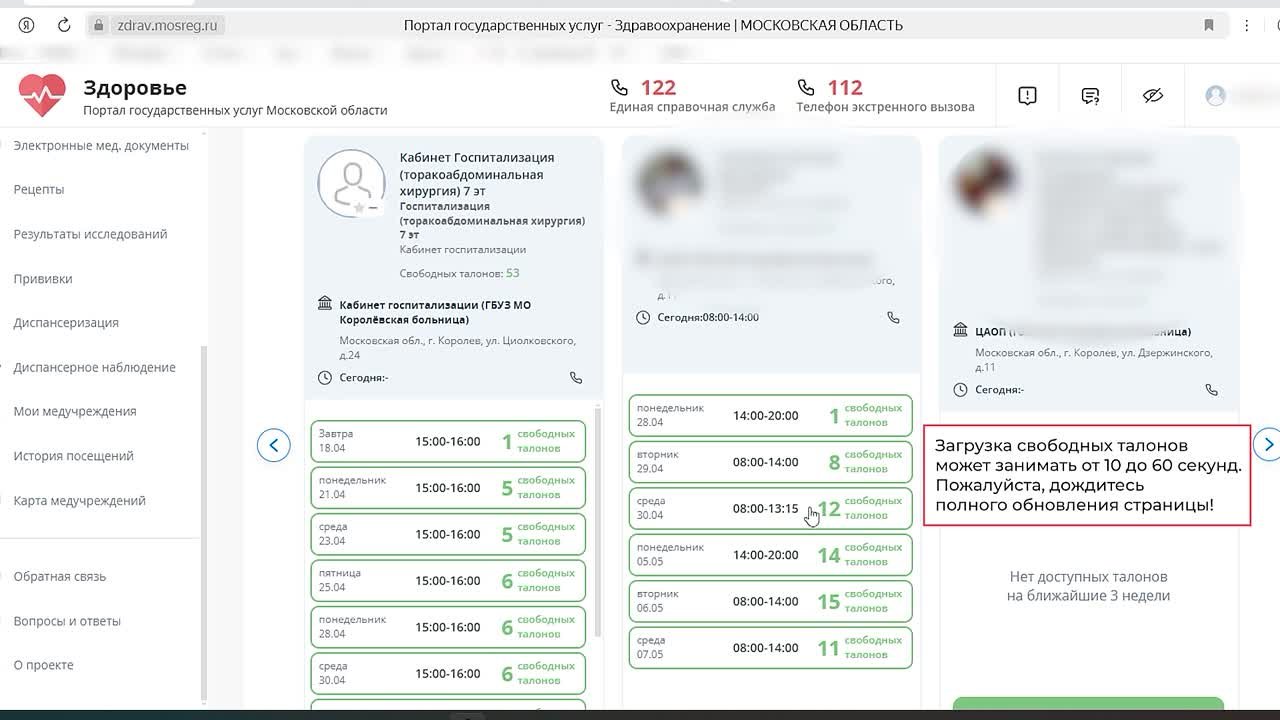Open Прививки in sidebar
This screenshot has height=720, width=1280.
43,279
